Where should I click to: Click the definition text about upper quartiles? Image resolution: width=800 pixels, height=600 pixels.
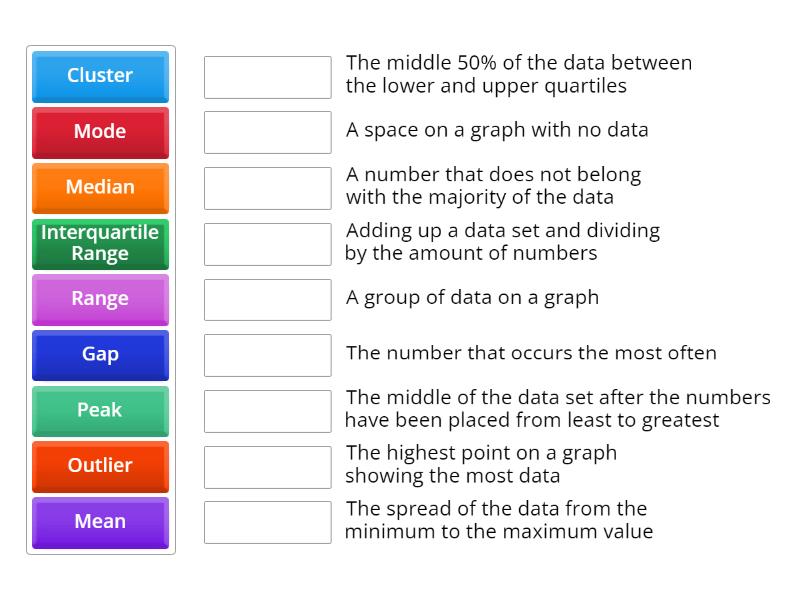coord(518,74)
